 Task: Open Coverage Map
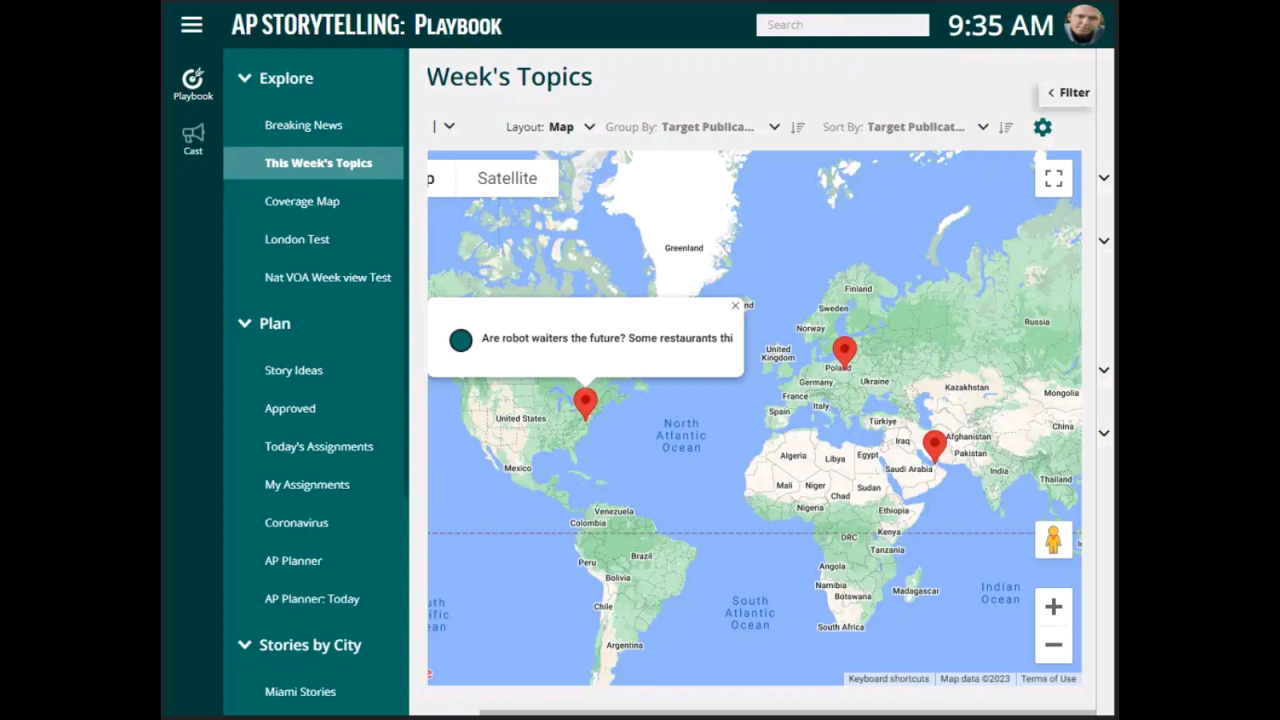click(302, 201)
